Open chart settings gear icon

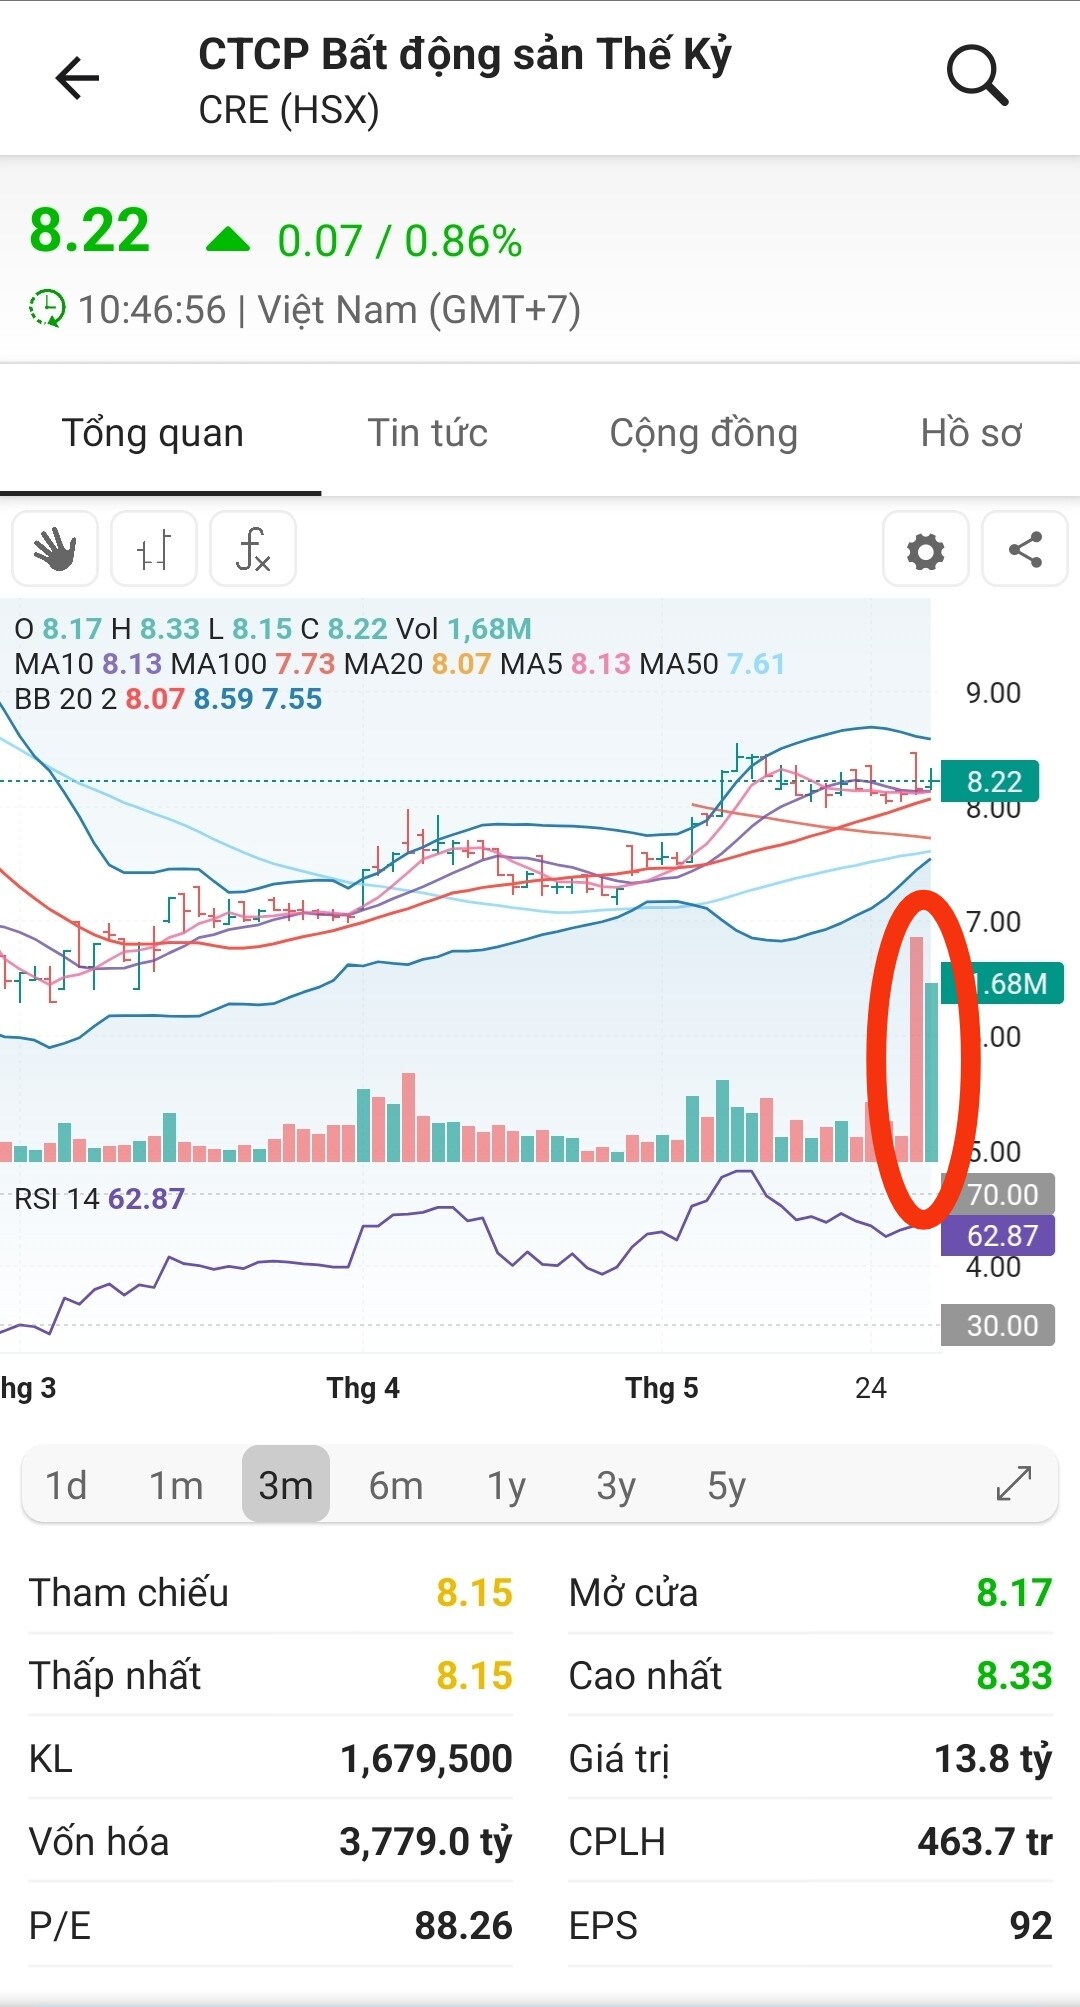coord(925,550)
